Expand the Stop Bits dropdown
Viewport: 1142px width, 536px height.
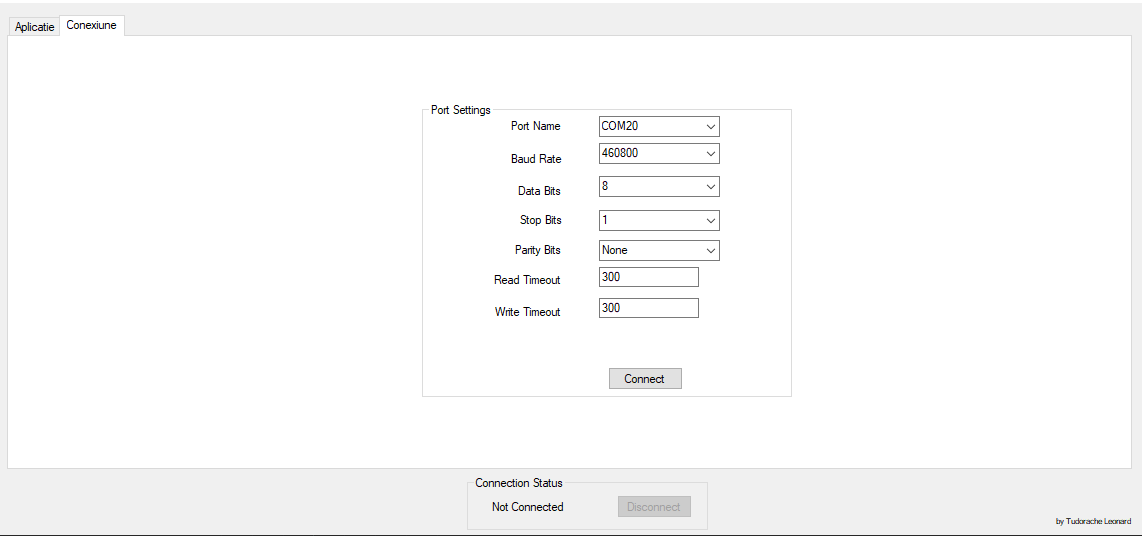659,220
